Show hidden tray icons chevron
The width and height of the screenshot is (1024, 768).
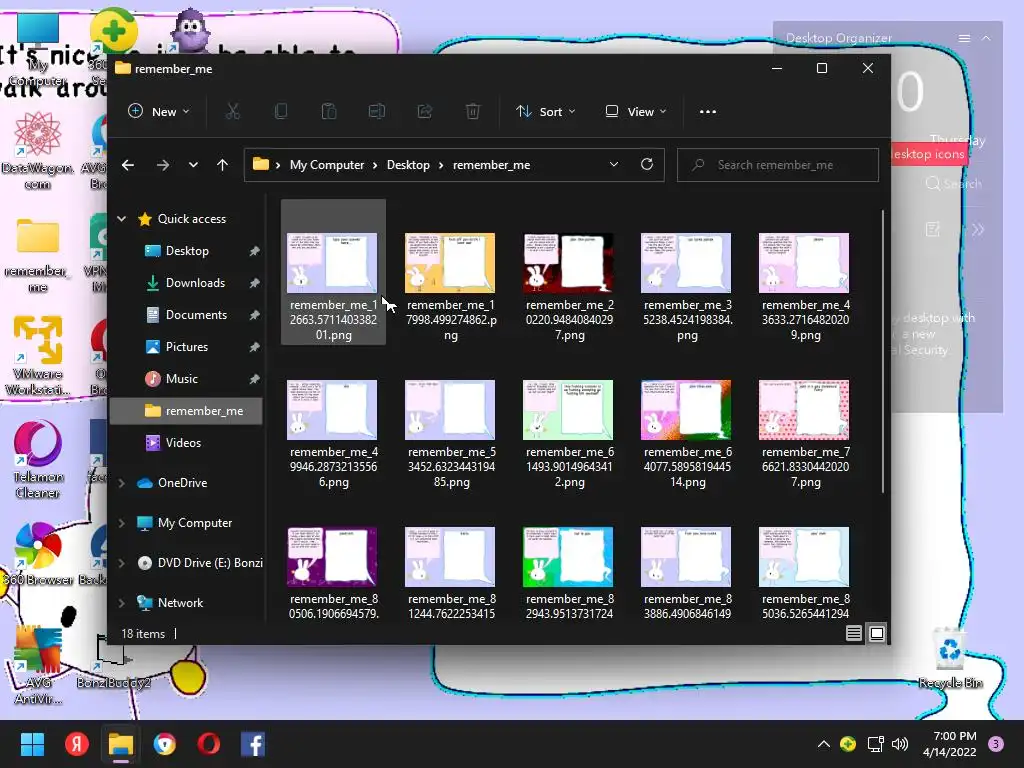pos(824,744)
